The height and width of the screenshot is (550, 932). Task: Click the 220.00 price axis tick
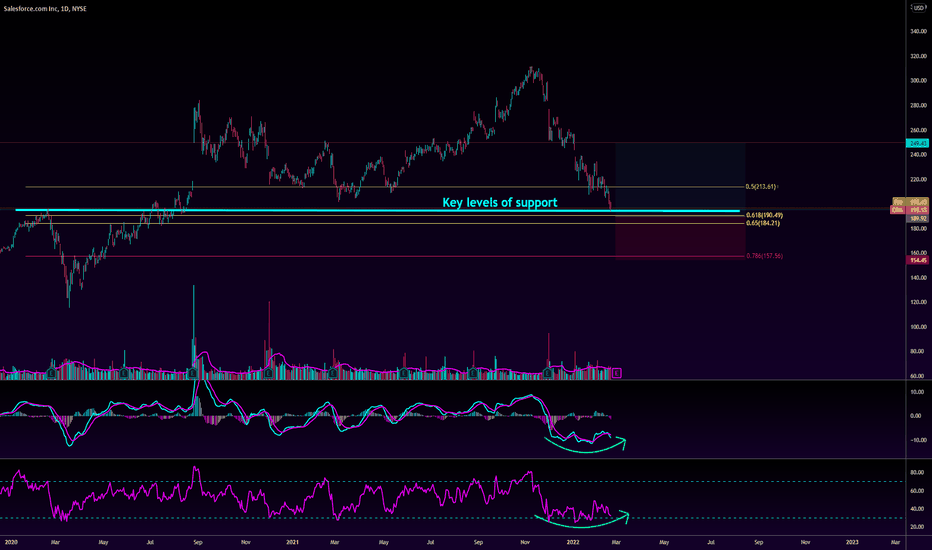pyautogui.click(x=919, y=179)
